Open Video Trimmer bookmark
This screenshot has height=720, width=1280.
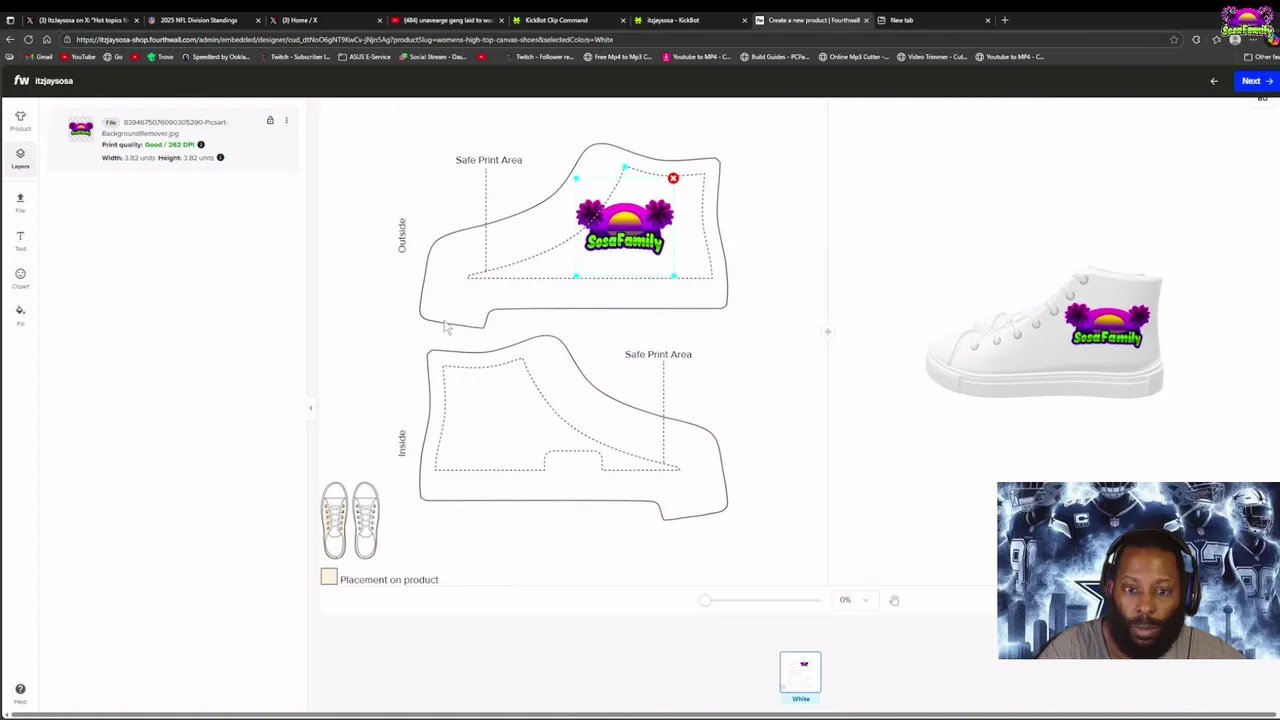click(x=933, y=57)
